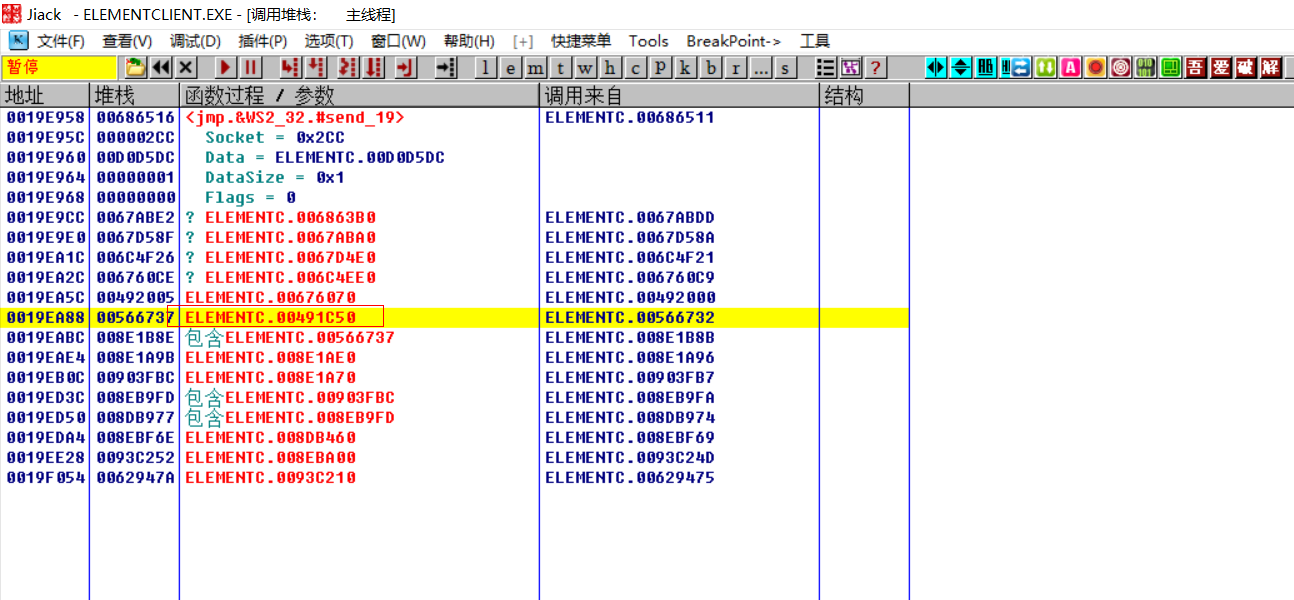Click the 调用来自 column header

coord(679,95)
